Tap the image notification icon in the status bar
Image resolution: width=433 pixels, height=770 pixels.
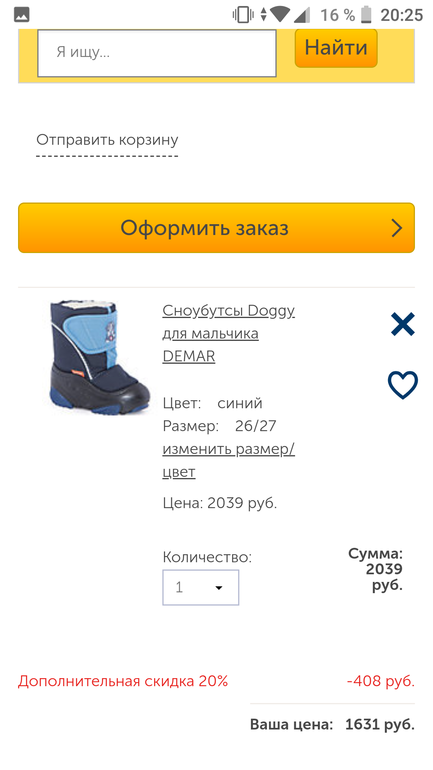[x=22, y=15]
